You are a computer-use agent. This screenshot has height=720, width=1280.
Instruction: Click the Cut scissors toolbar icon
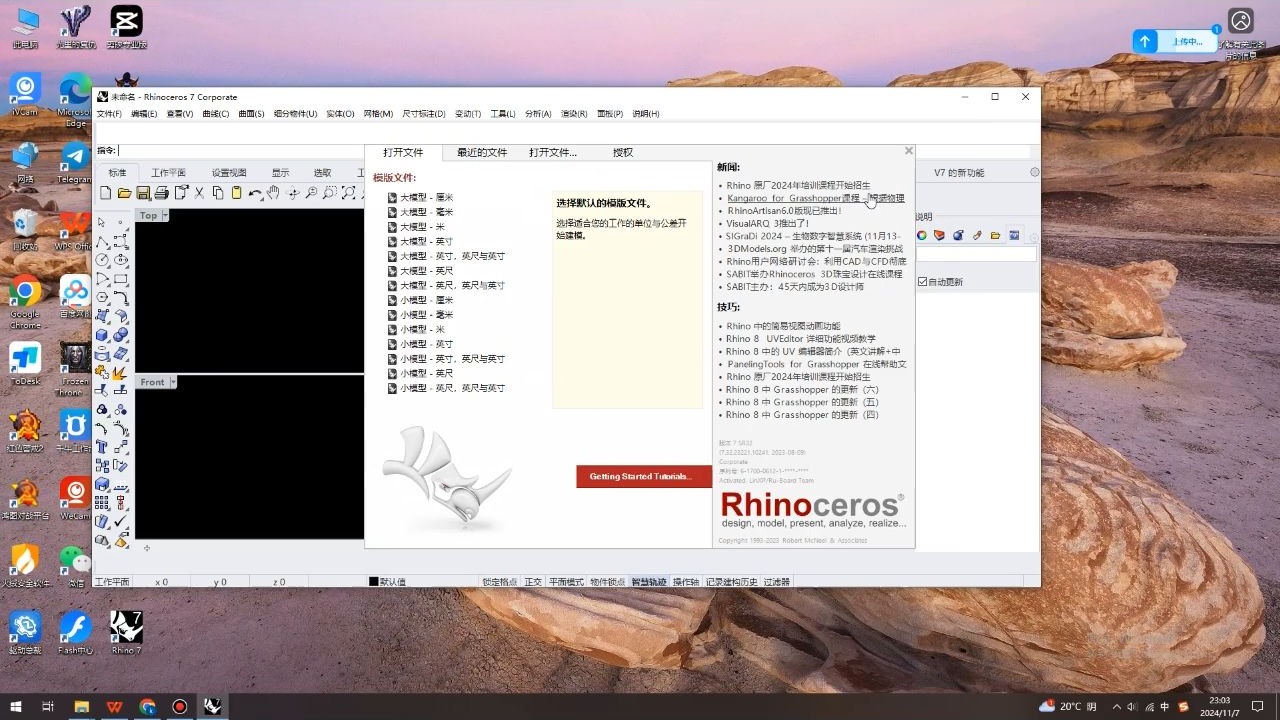coord(199,193)
